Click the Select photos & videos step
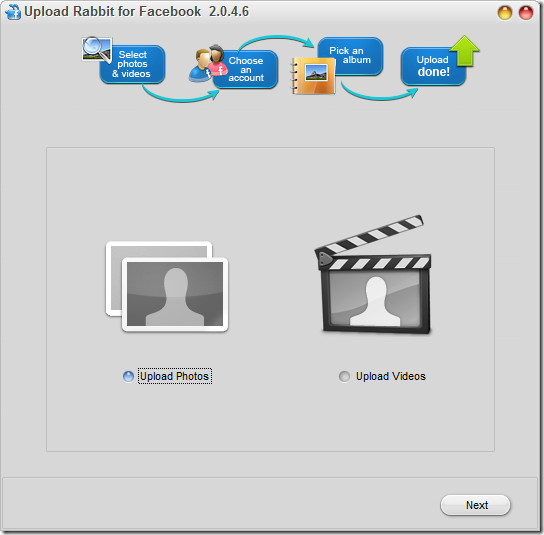544x535 pixels. click(x=132, y=64)
